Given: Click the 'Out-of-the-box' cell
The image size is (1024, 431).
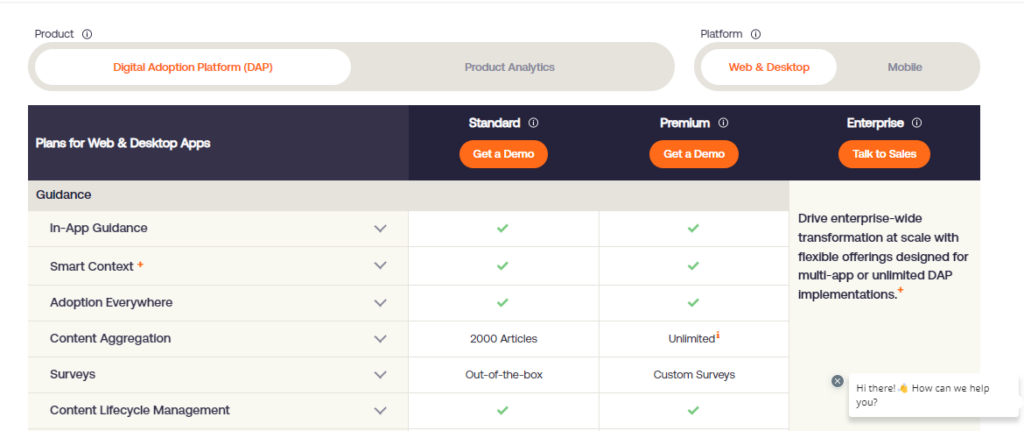Looking at the screenshot, I should [504, 375].
